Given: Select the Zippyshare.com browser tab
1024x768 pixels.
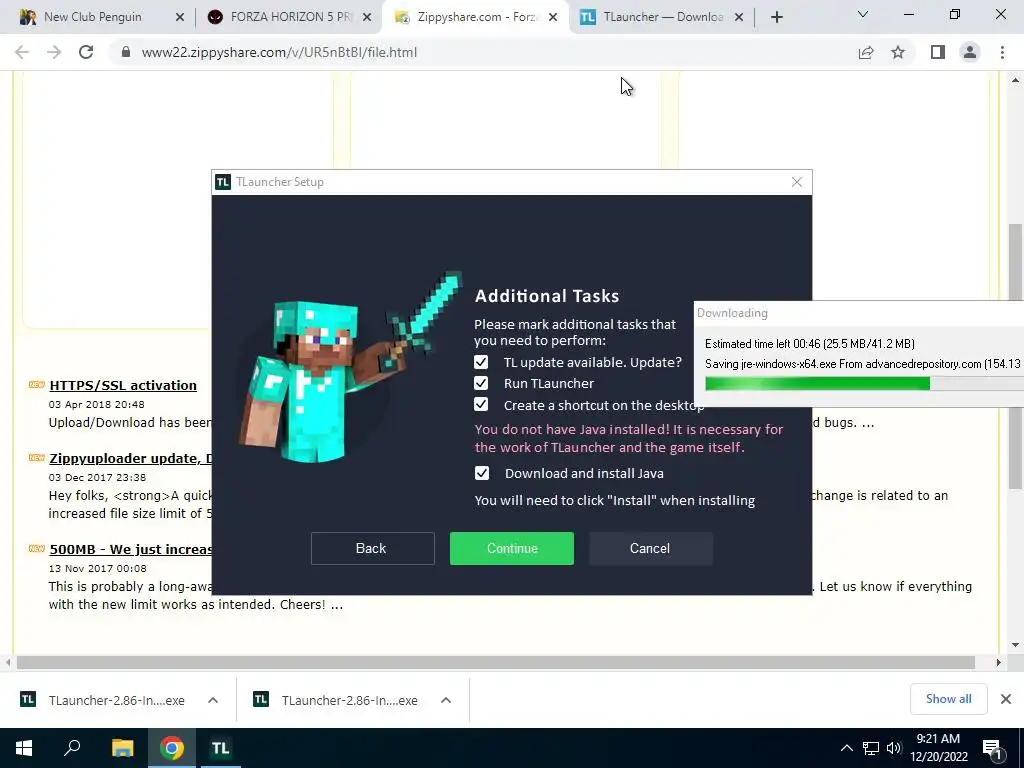Looking at the screenshot, I should tap(475, 17).
